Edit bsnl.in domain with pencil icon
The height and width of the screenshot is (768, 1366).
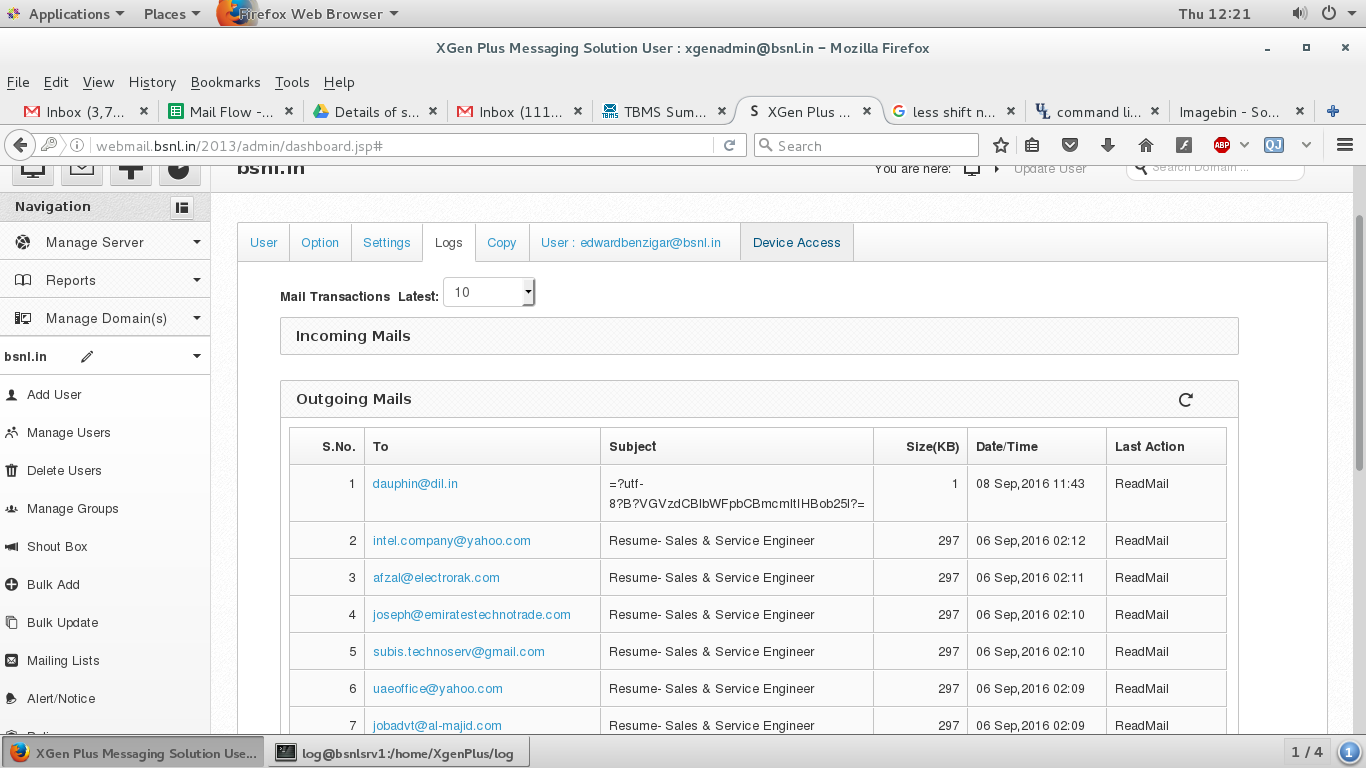(x=87, y=357)
